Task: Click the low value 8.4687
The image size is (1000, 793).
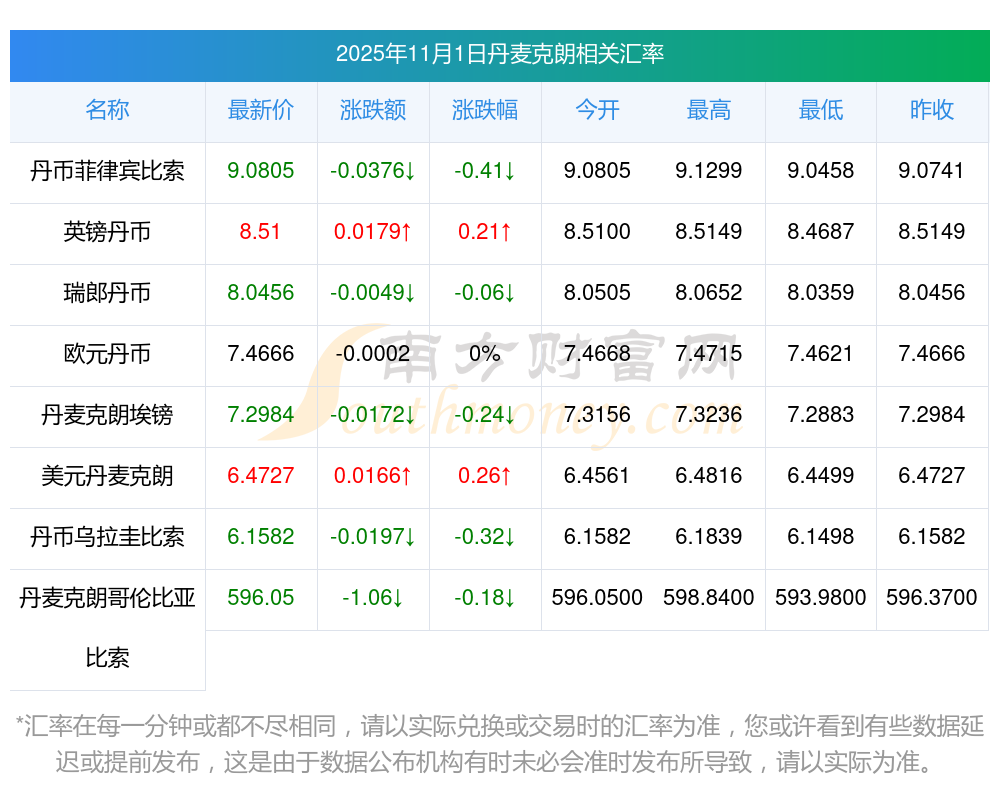Action: click(821, 231)
